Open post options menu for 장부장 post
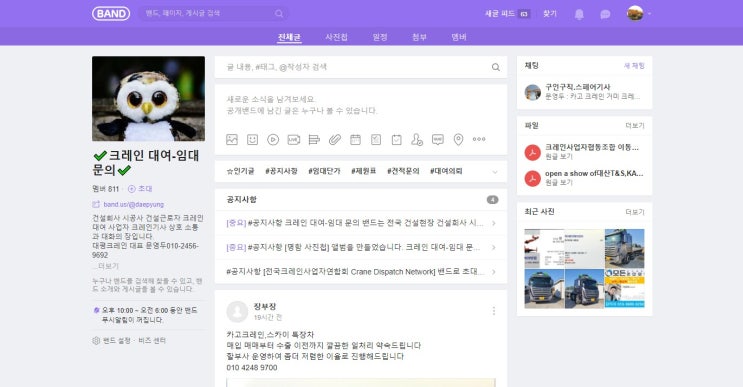743x387 pixels. point(494,311)
